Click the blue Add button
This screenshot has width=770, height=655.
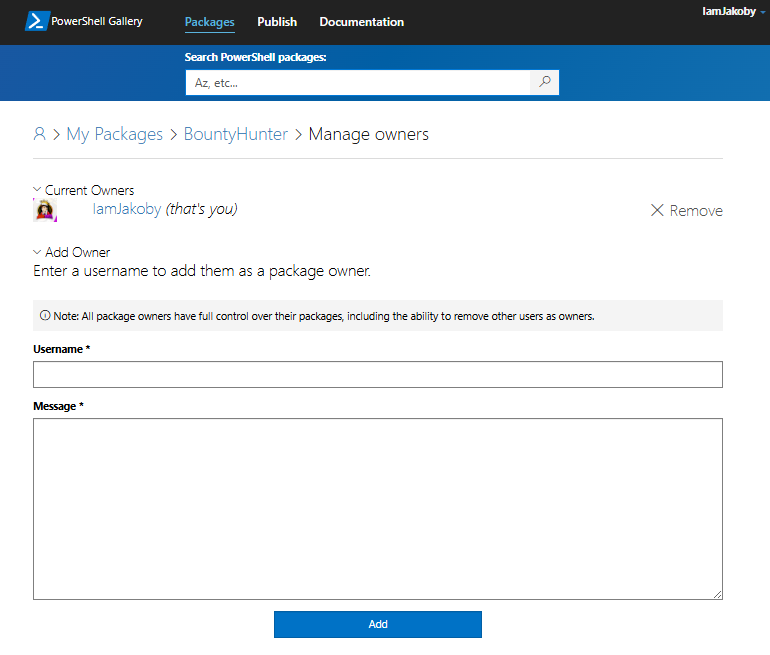coord(378,624)
